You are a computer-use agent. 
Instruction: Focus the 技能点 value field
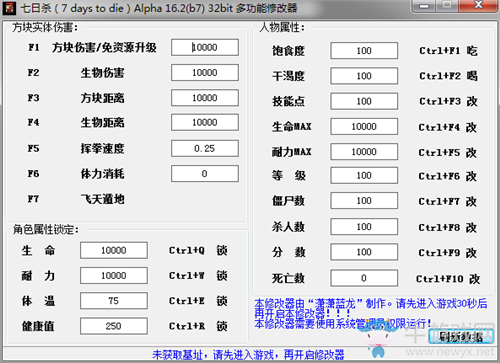[x=364, y=101]
